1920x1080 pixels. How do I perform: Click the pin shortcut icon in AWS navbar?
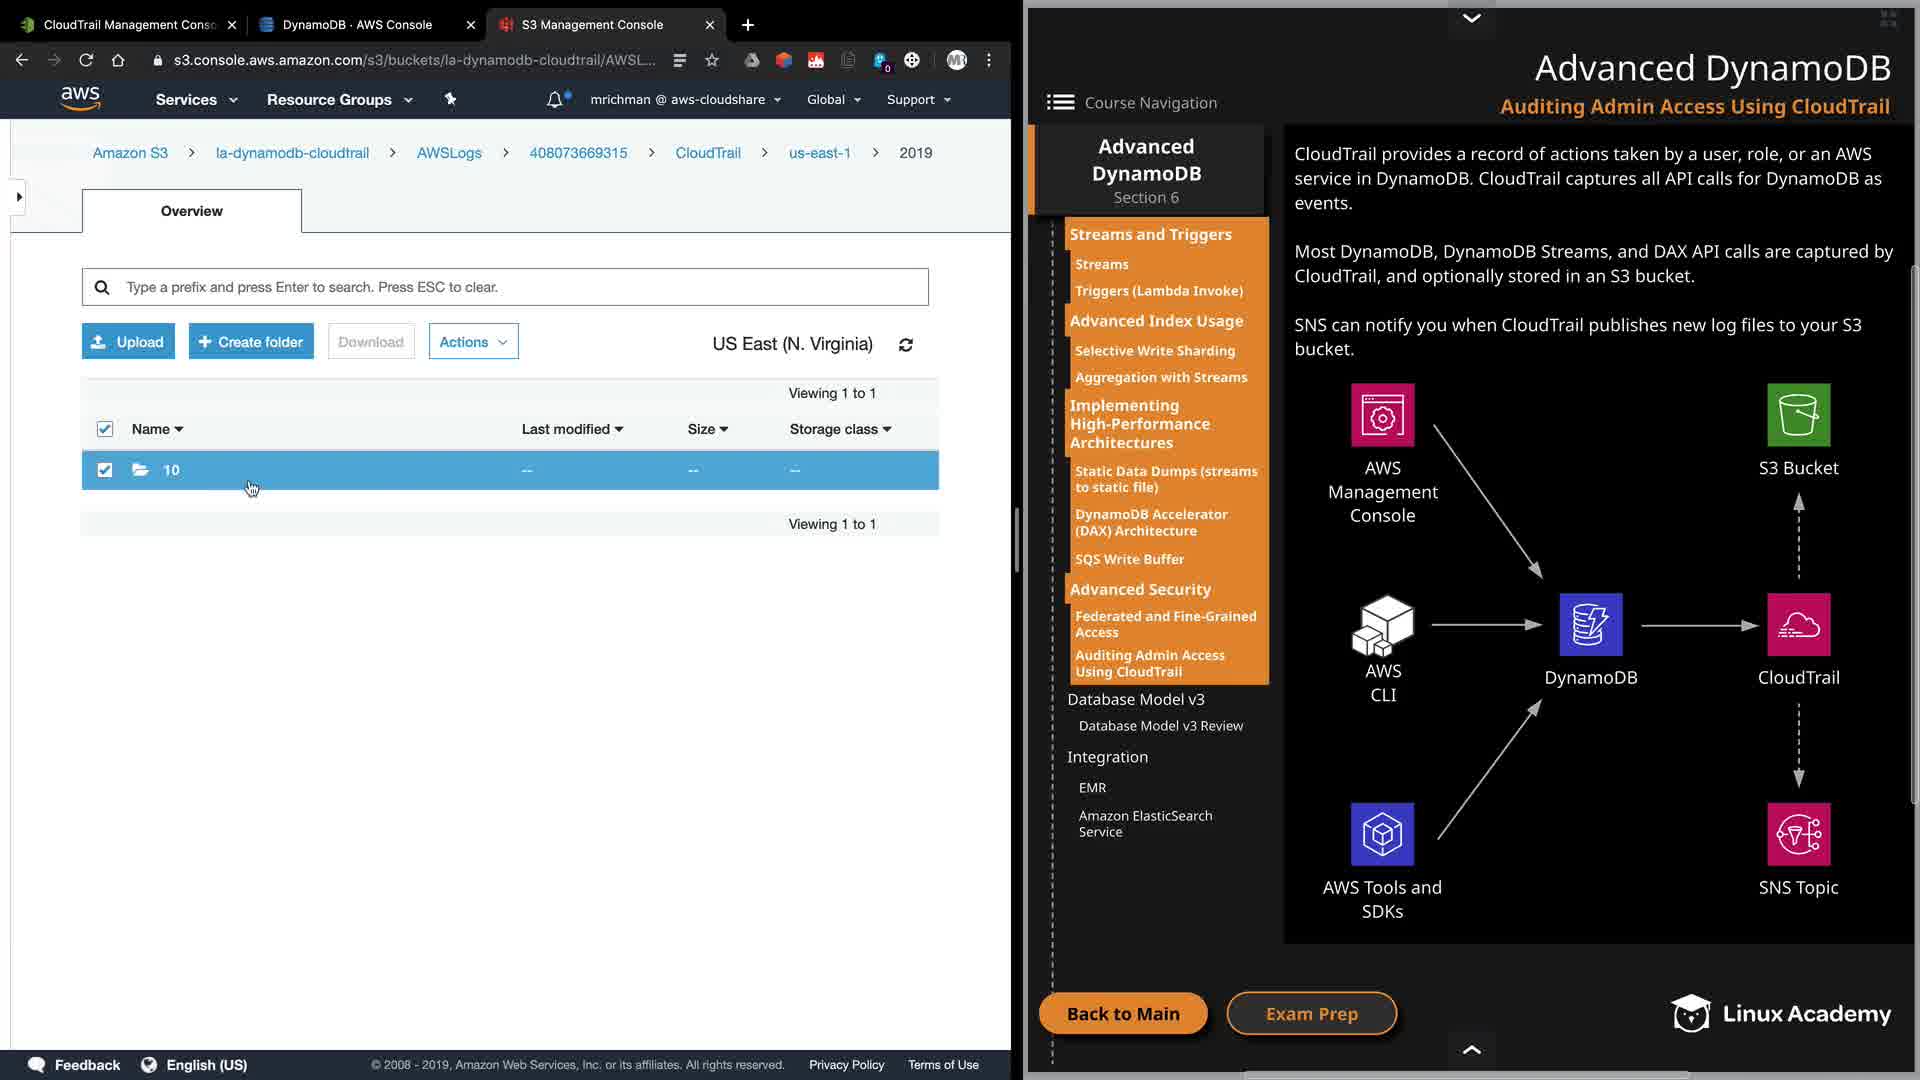coord(450,99)
